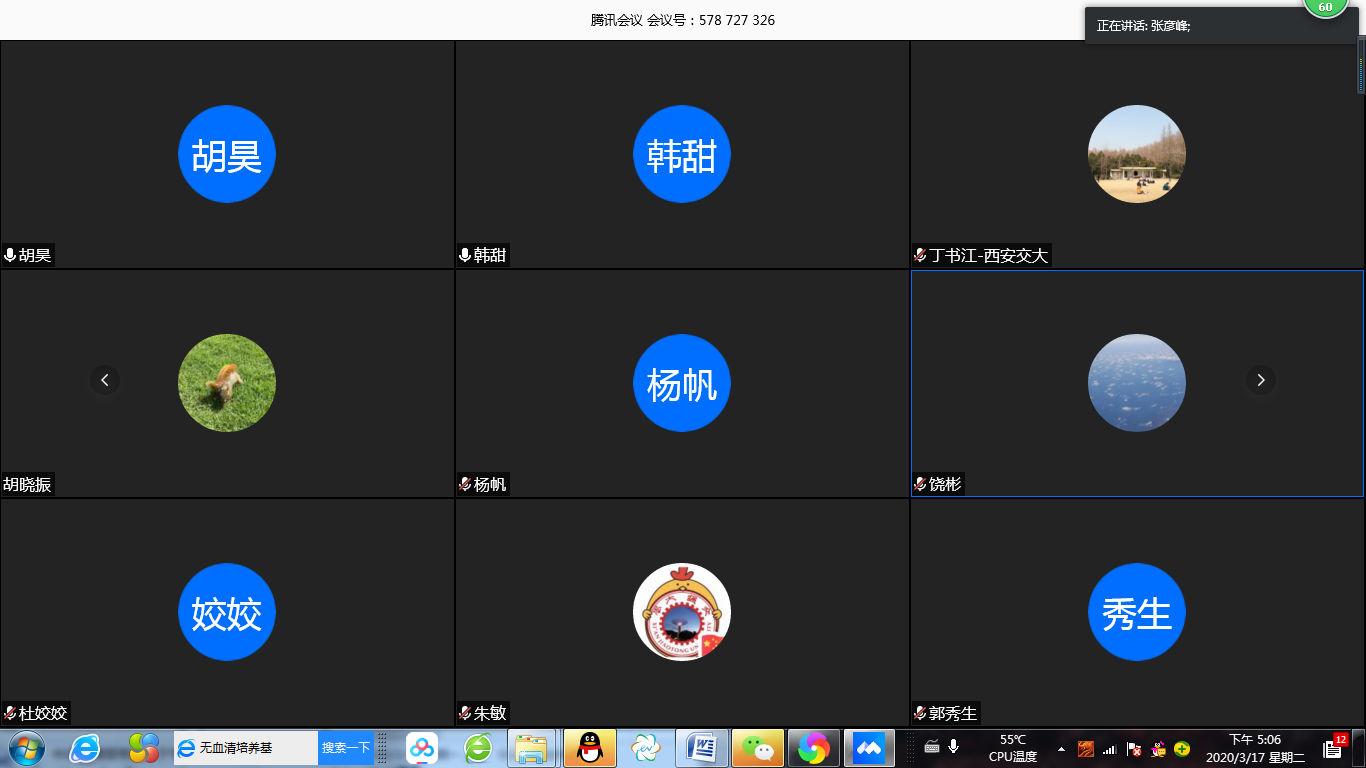Image resolution: width=1366 pixels, height=768 pixels.
Task: Open Tencent Meeting from the taskbar
Action: tap(869, 748)
